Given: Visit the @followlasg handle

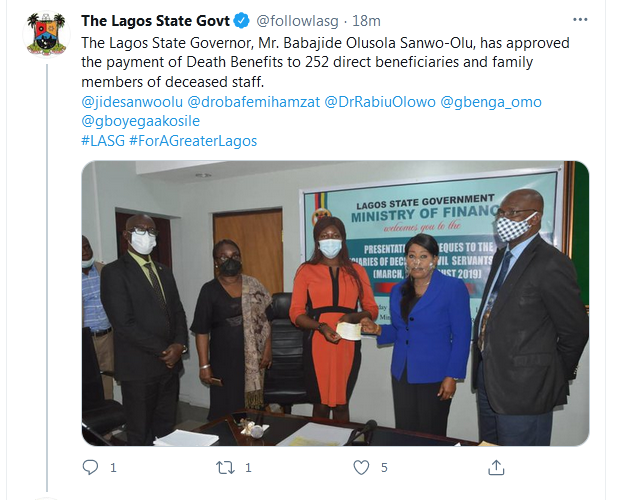Looking at the screenshot, I should click(297, 21).
